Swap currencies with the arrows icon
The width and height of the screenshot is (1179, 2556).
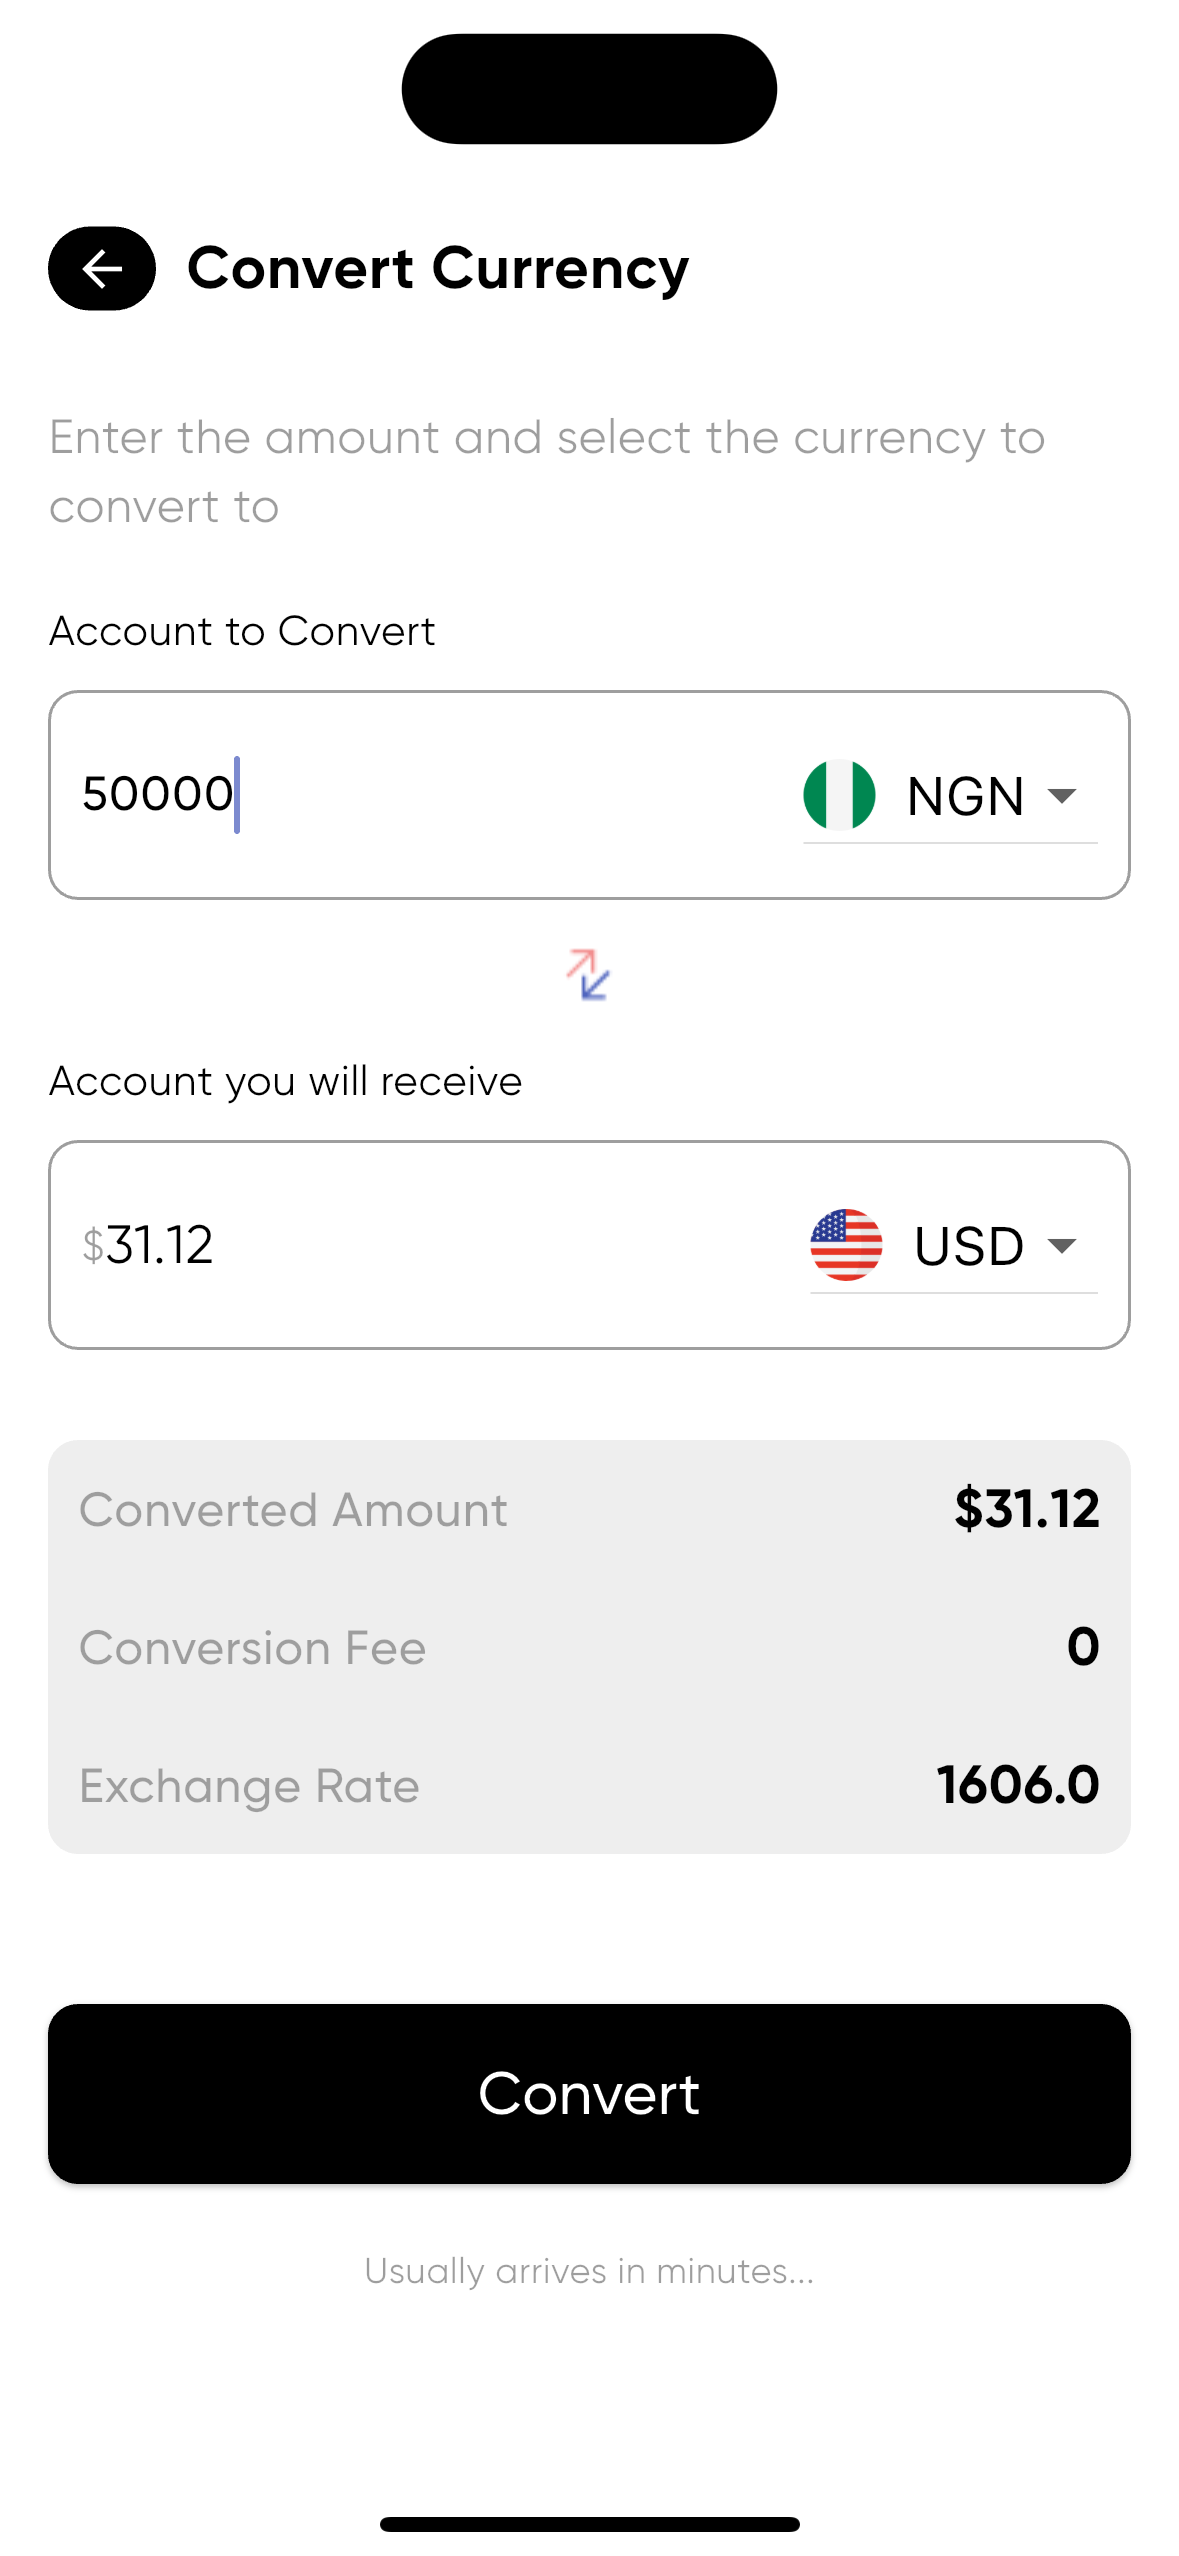588,974
